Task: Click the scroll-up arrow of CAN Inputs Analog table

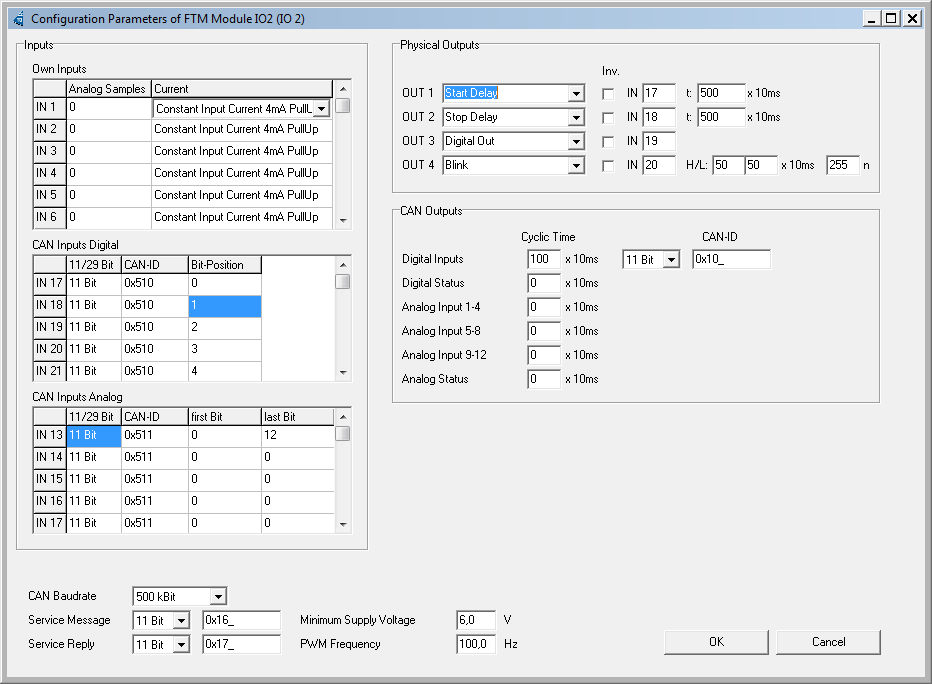Action: point(343,417)
